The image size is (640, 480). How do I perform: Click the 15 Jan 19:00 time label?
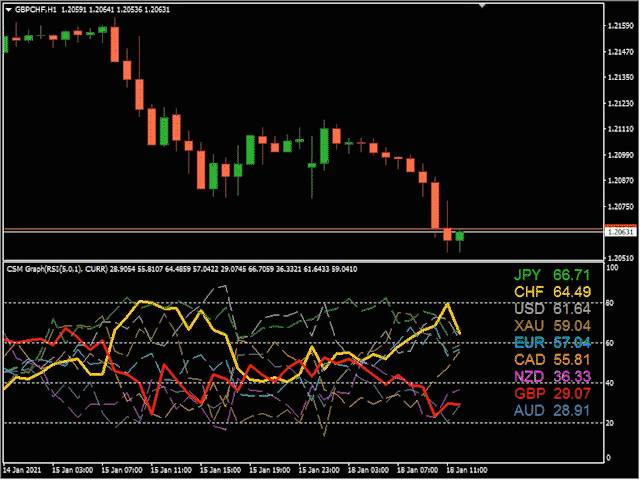270,470
